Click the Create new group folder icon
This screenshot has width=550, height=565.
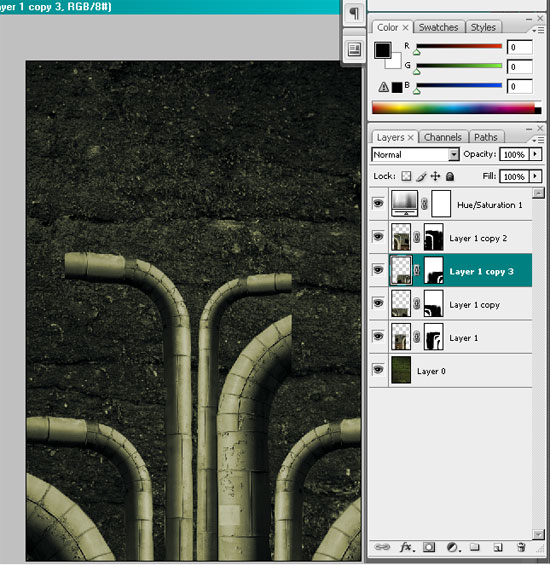coord(475,547)
